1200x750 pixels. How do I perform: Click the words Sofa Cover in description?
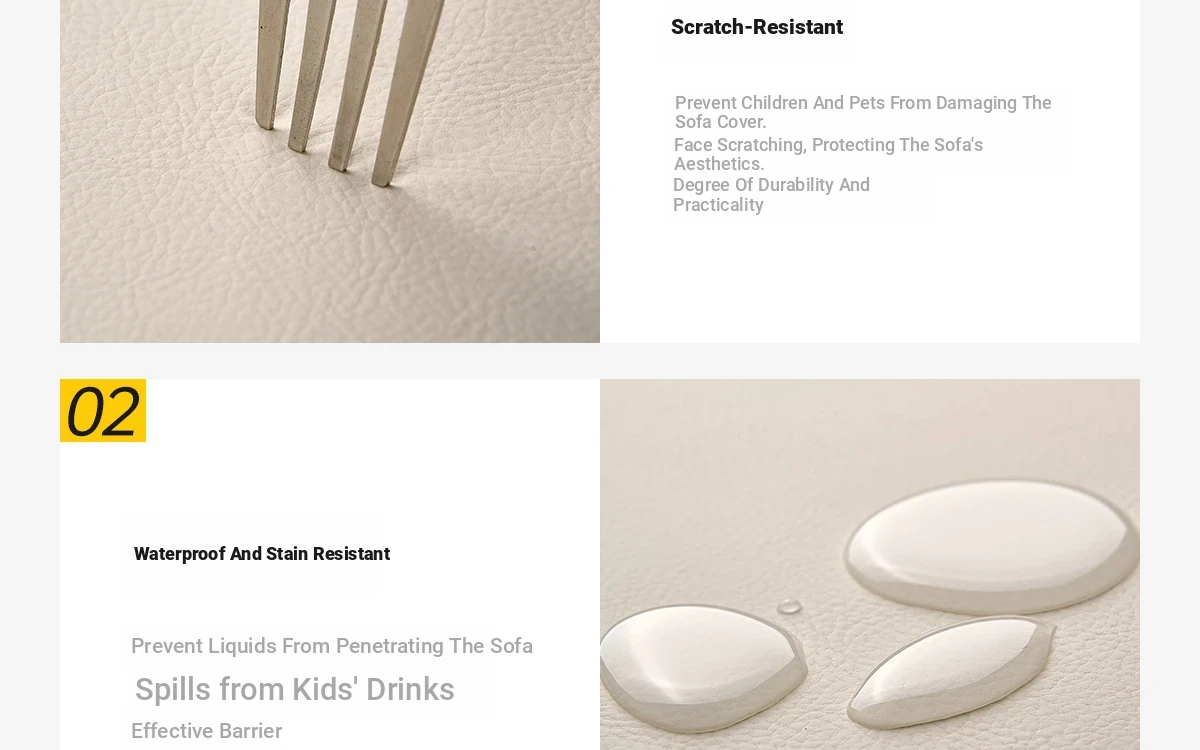720,122
